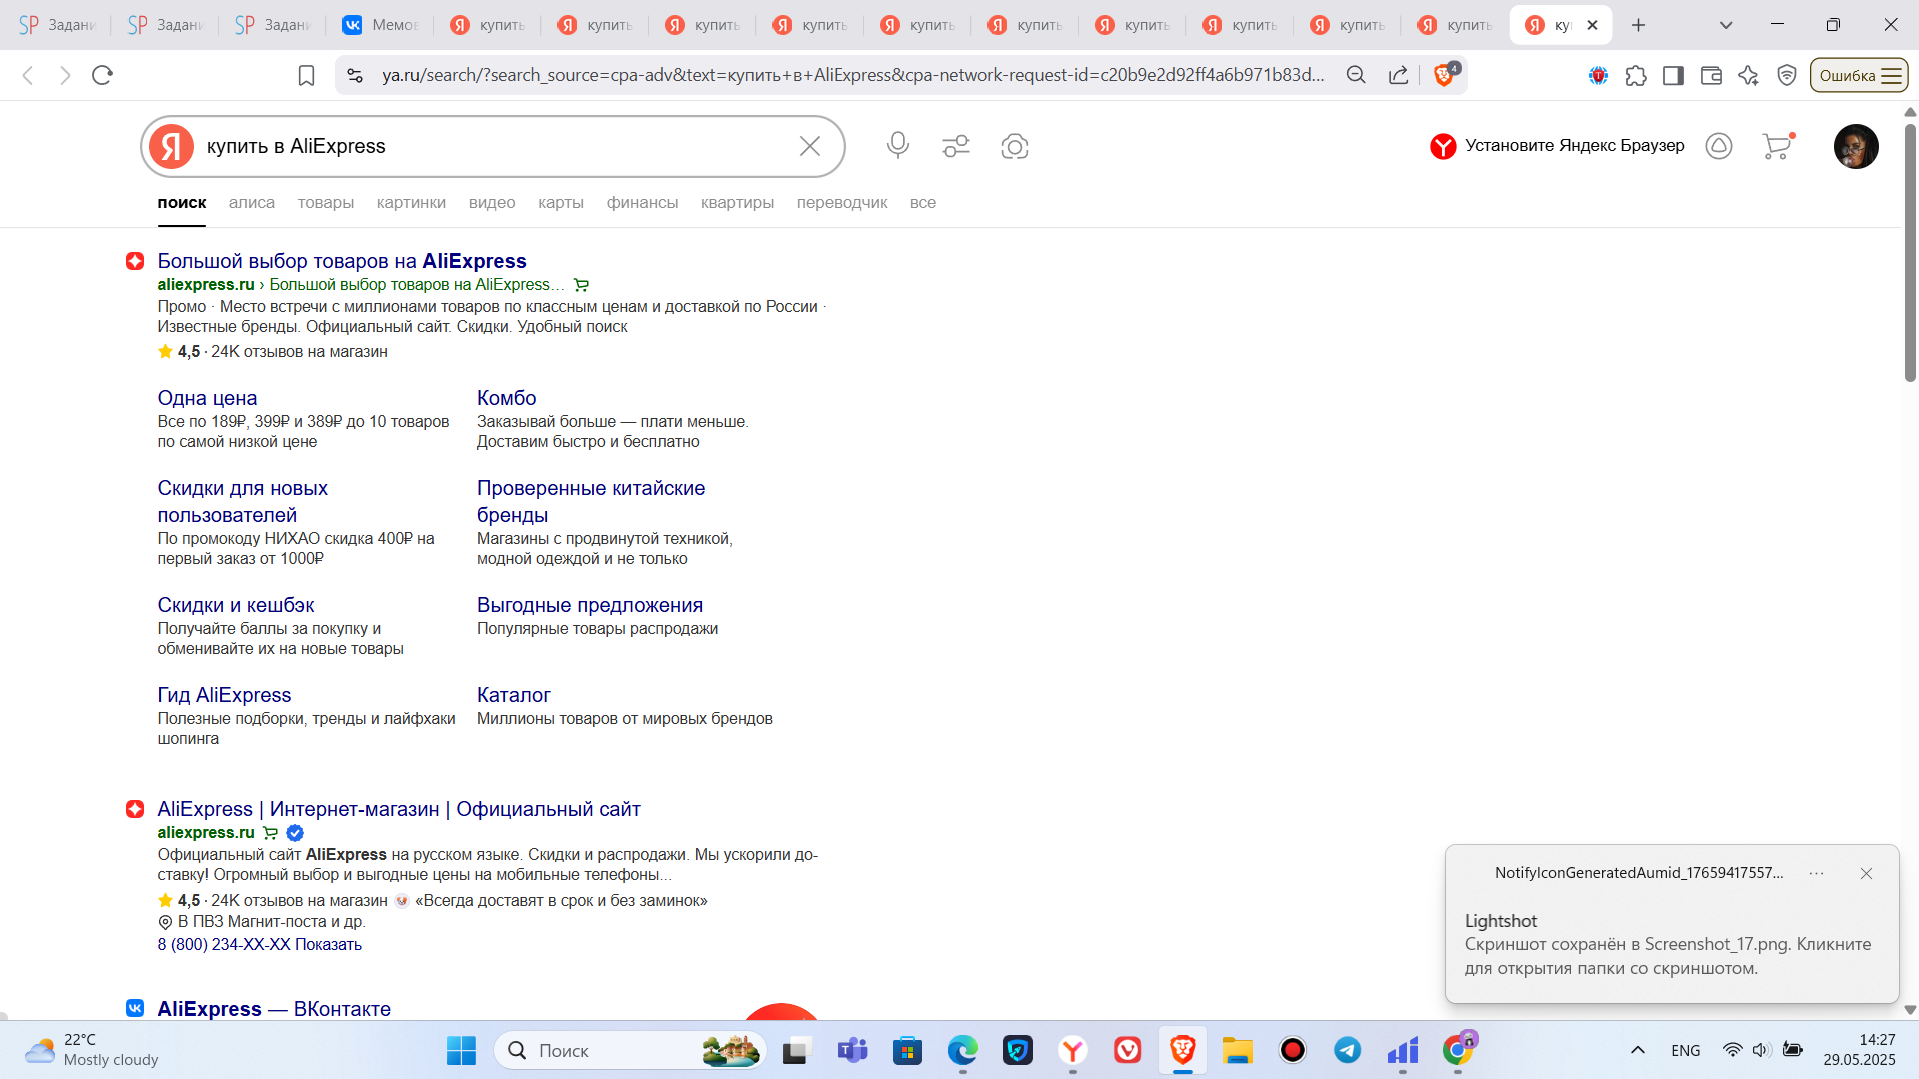1919x1079 pixels.
Task: Open options of Lightshot notification
Action: (x=1816, y=873)
